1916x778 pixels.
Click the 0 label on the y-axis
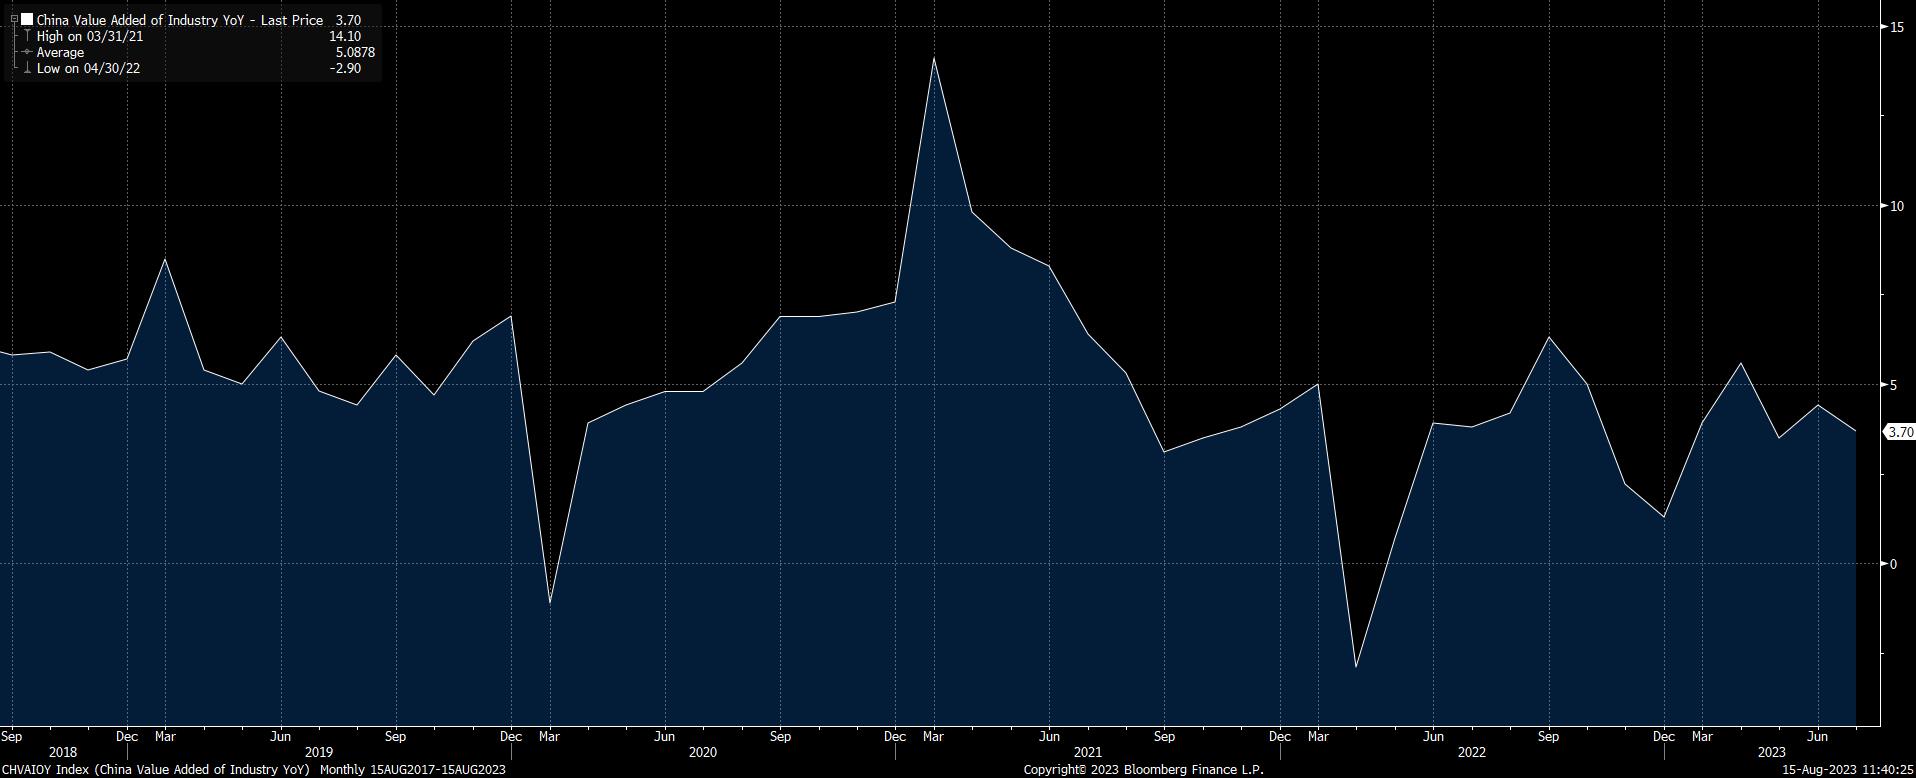(x=1893, y=564)
